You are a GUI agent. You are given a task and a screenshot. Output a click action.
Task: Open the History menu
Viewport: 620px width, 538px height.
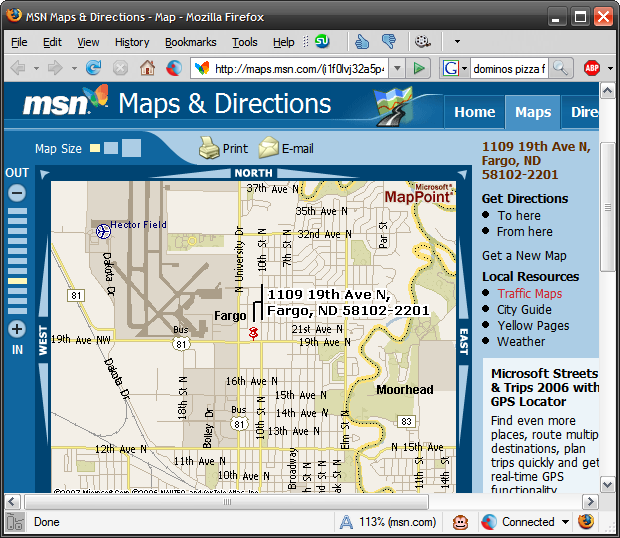point(132,42)
